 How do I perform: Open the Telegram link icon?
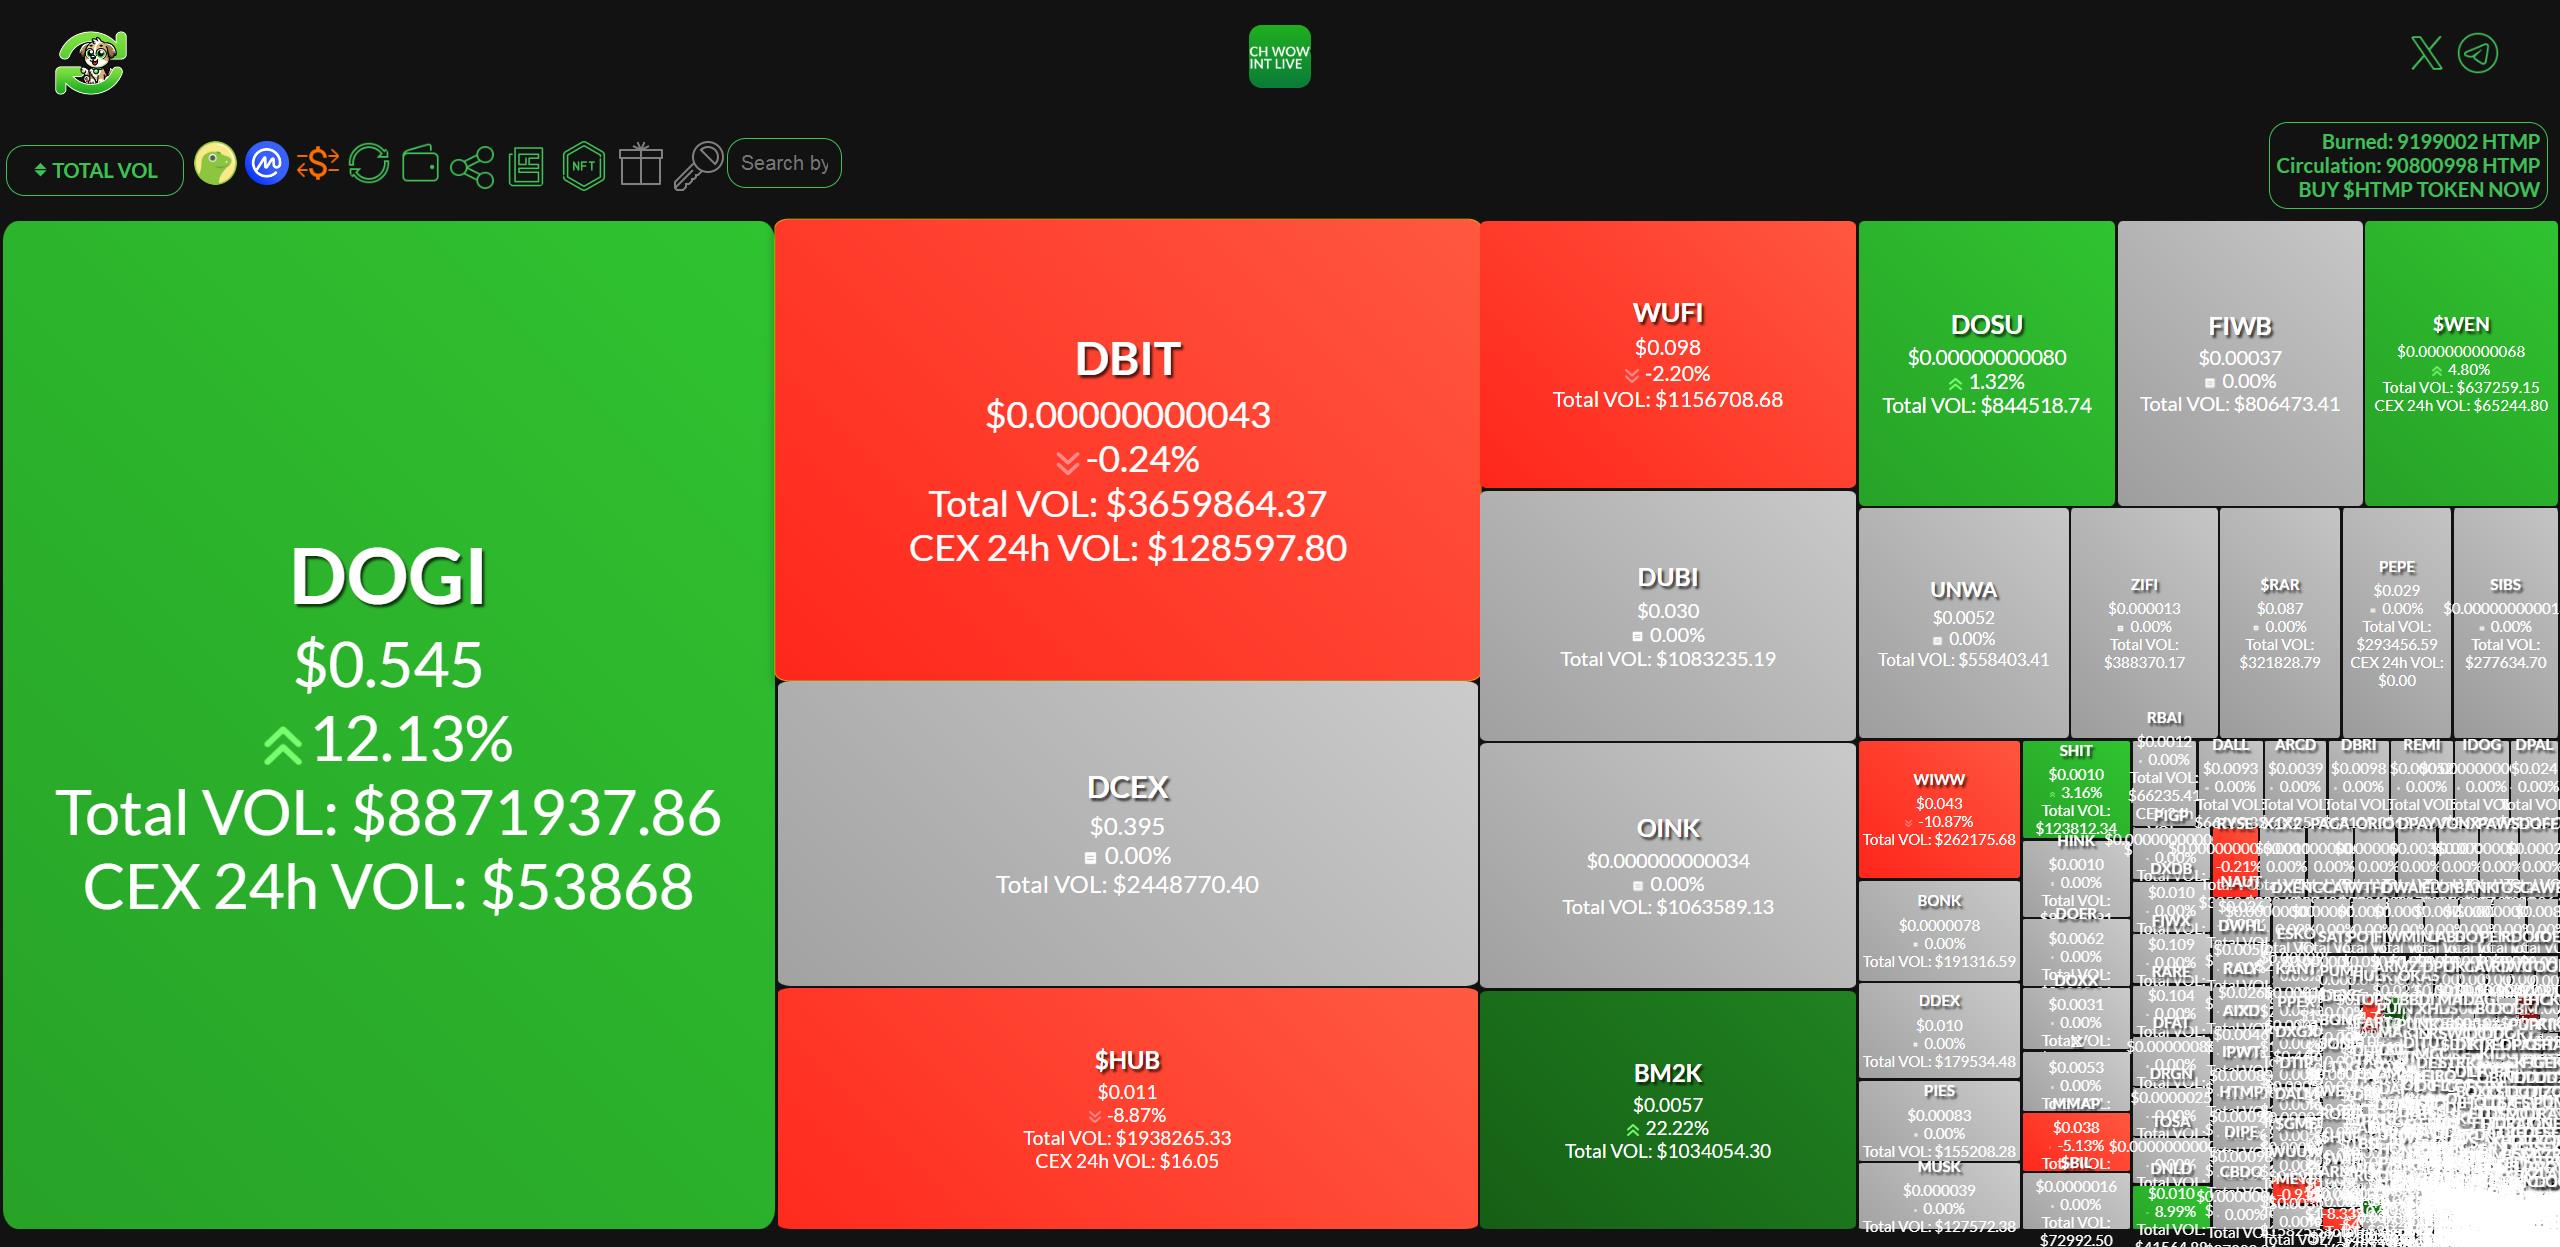(2478, 53)
